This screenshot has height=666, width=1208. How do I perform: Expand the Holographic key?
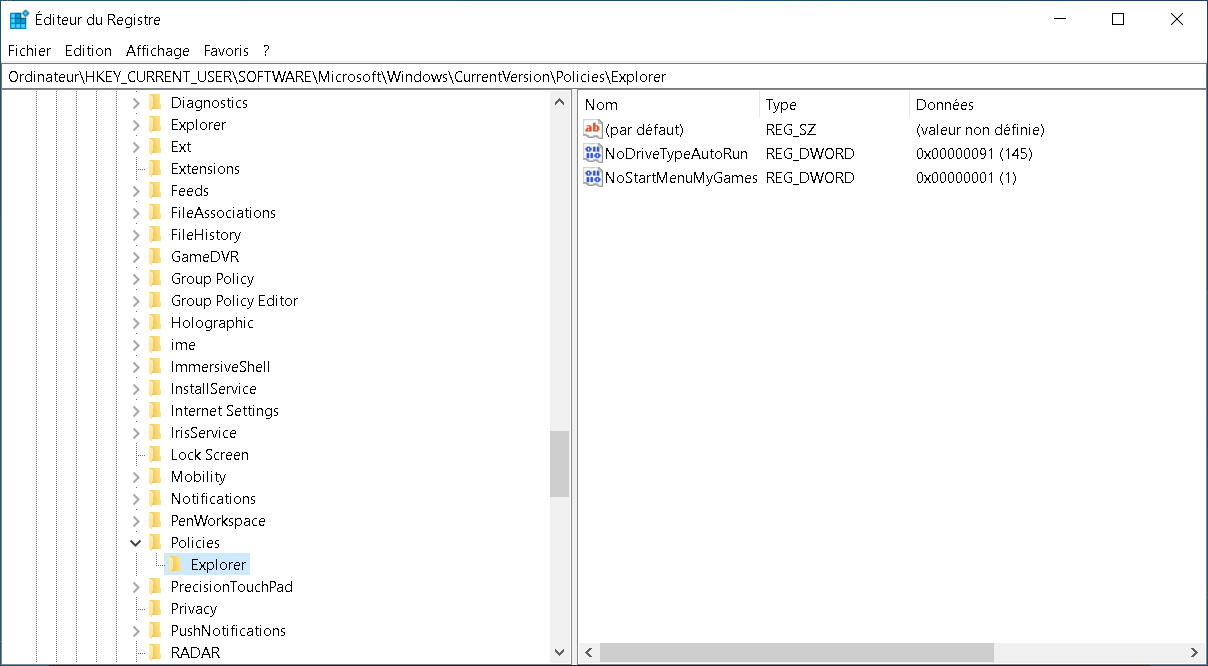(x=136, y=323)
